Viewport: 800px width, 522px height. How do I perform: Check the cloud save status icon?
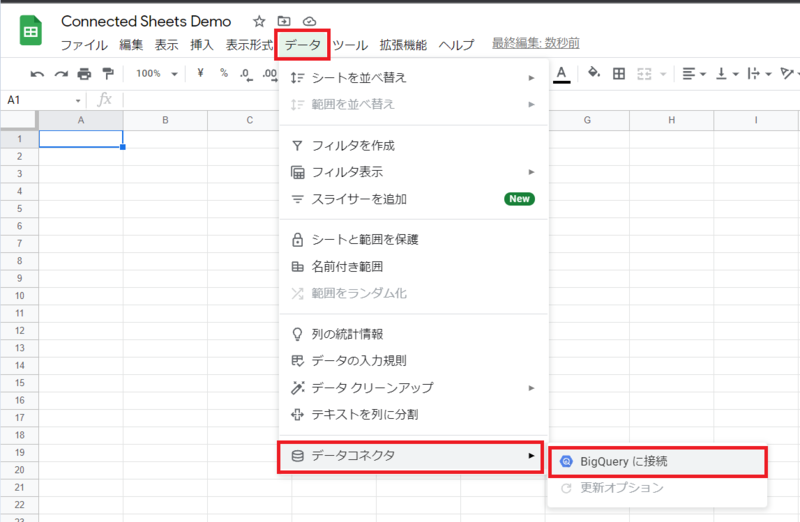tap(309, 21)
